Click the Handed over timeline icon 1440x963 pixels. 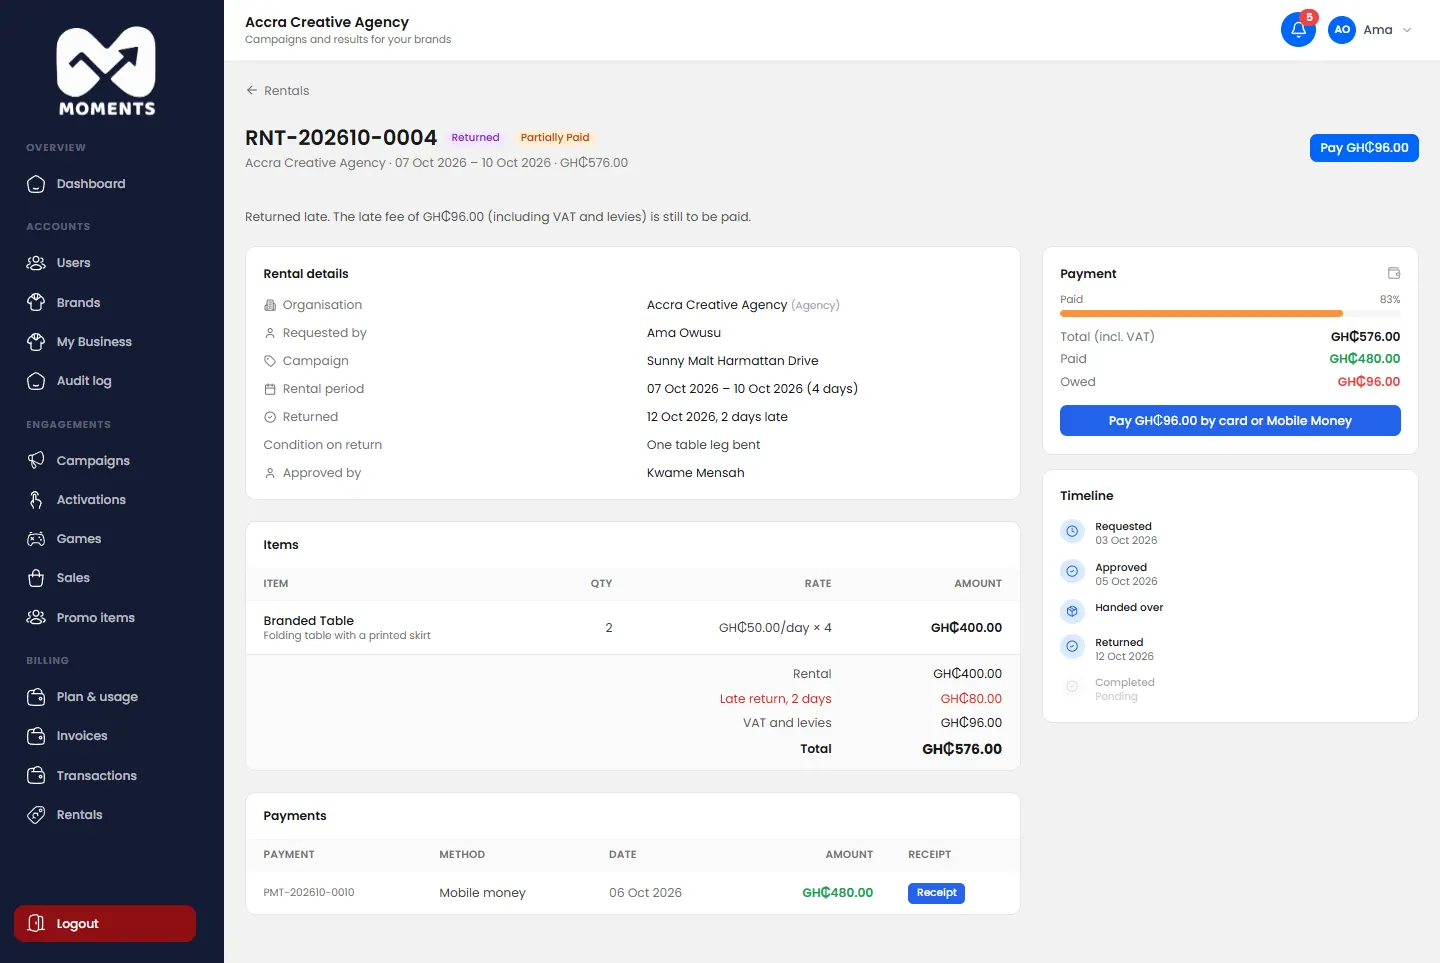tap(1072, 610)
